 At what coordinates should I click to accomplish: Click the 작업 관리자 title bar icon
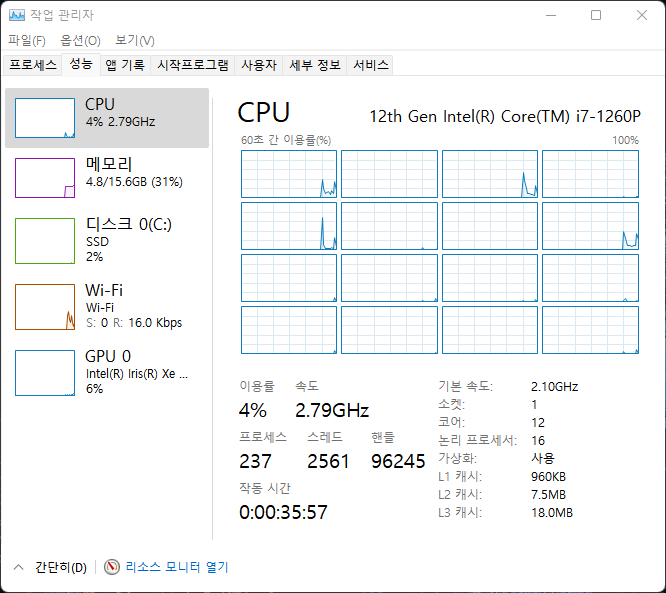17,15
